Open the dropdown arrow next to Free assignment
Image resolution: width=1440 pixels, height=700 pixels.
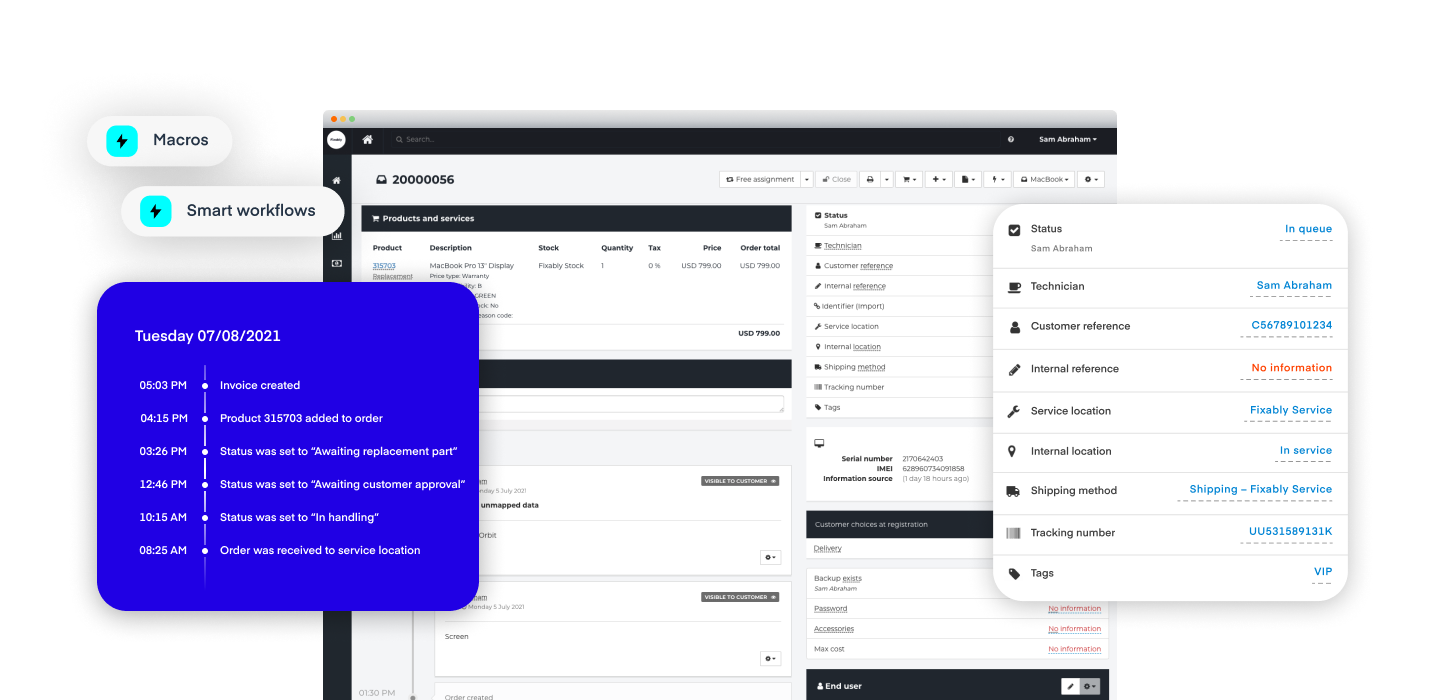coord(807,178)
